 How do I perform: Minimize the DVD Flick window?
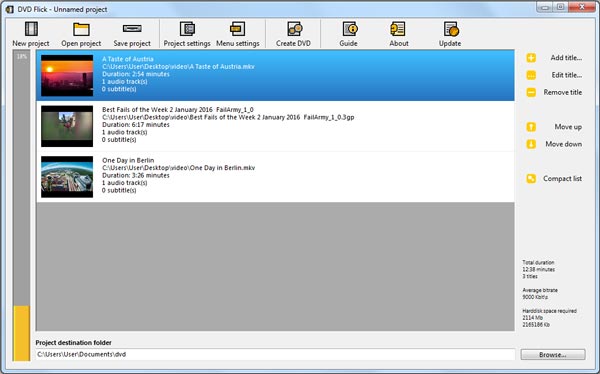coord(546,7)
